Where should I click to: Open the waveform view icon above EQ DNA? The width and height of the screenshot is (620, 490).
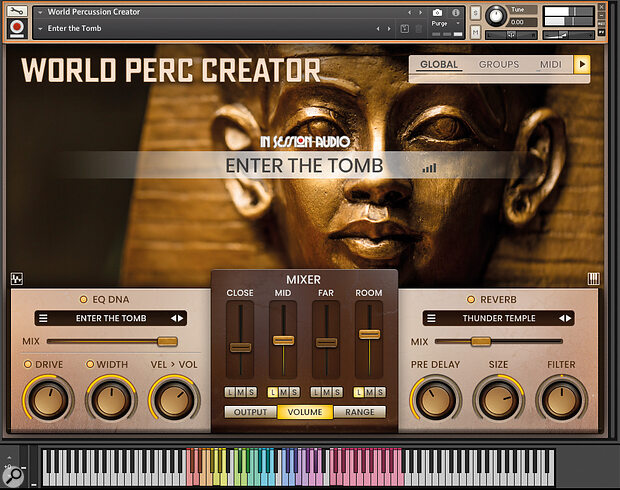(x=17, y=279)
